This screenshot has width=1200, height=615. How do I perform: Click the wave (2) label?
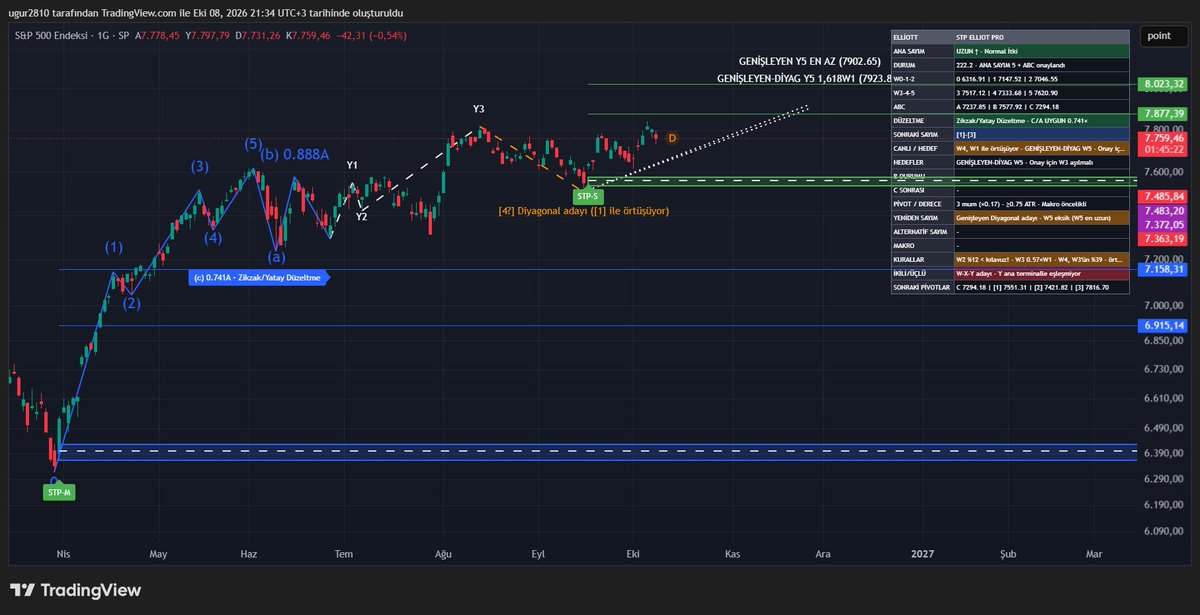pos(132,303)
